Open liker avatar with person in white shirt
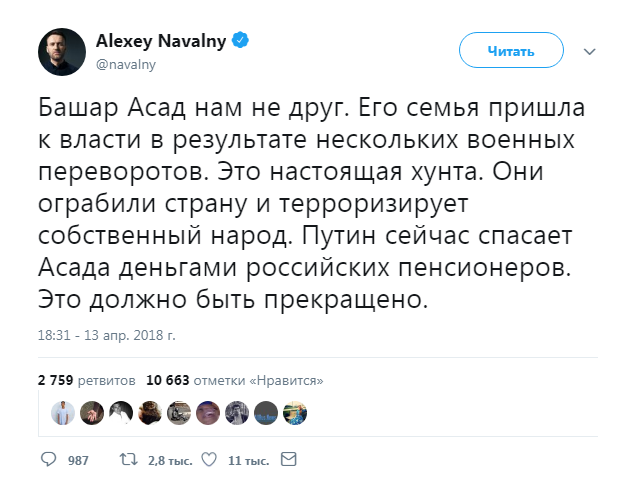The height and width of the screenshot is (491, 628). point(64,413)
